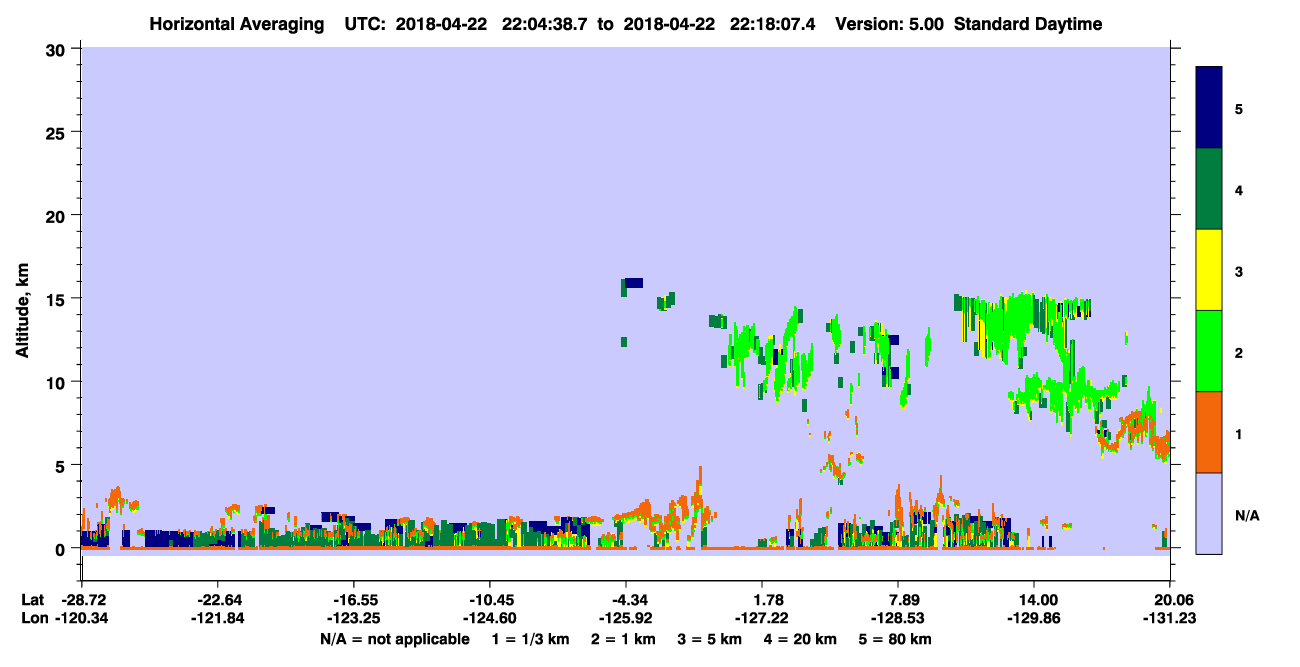Click the lavender N/A colorbar segment

1210,513
